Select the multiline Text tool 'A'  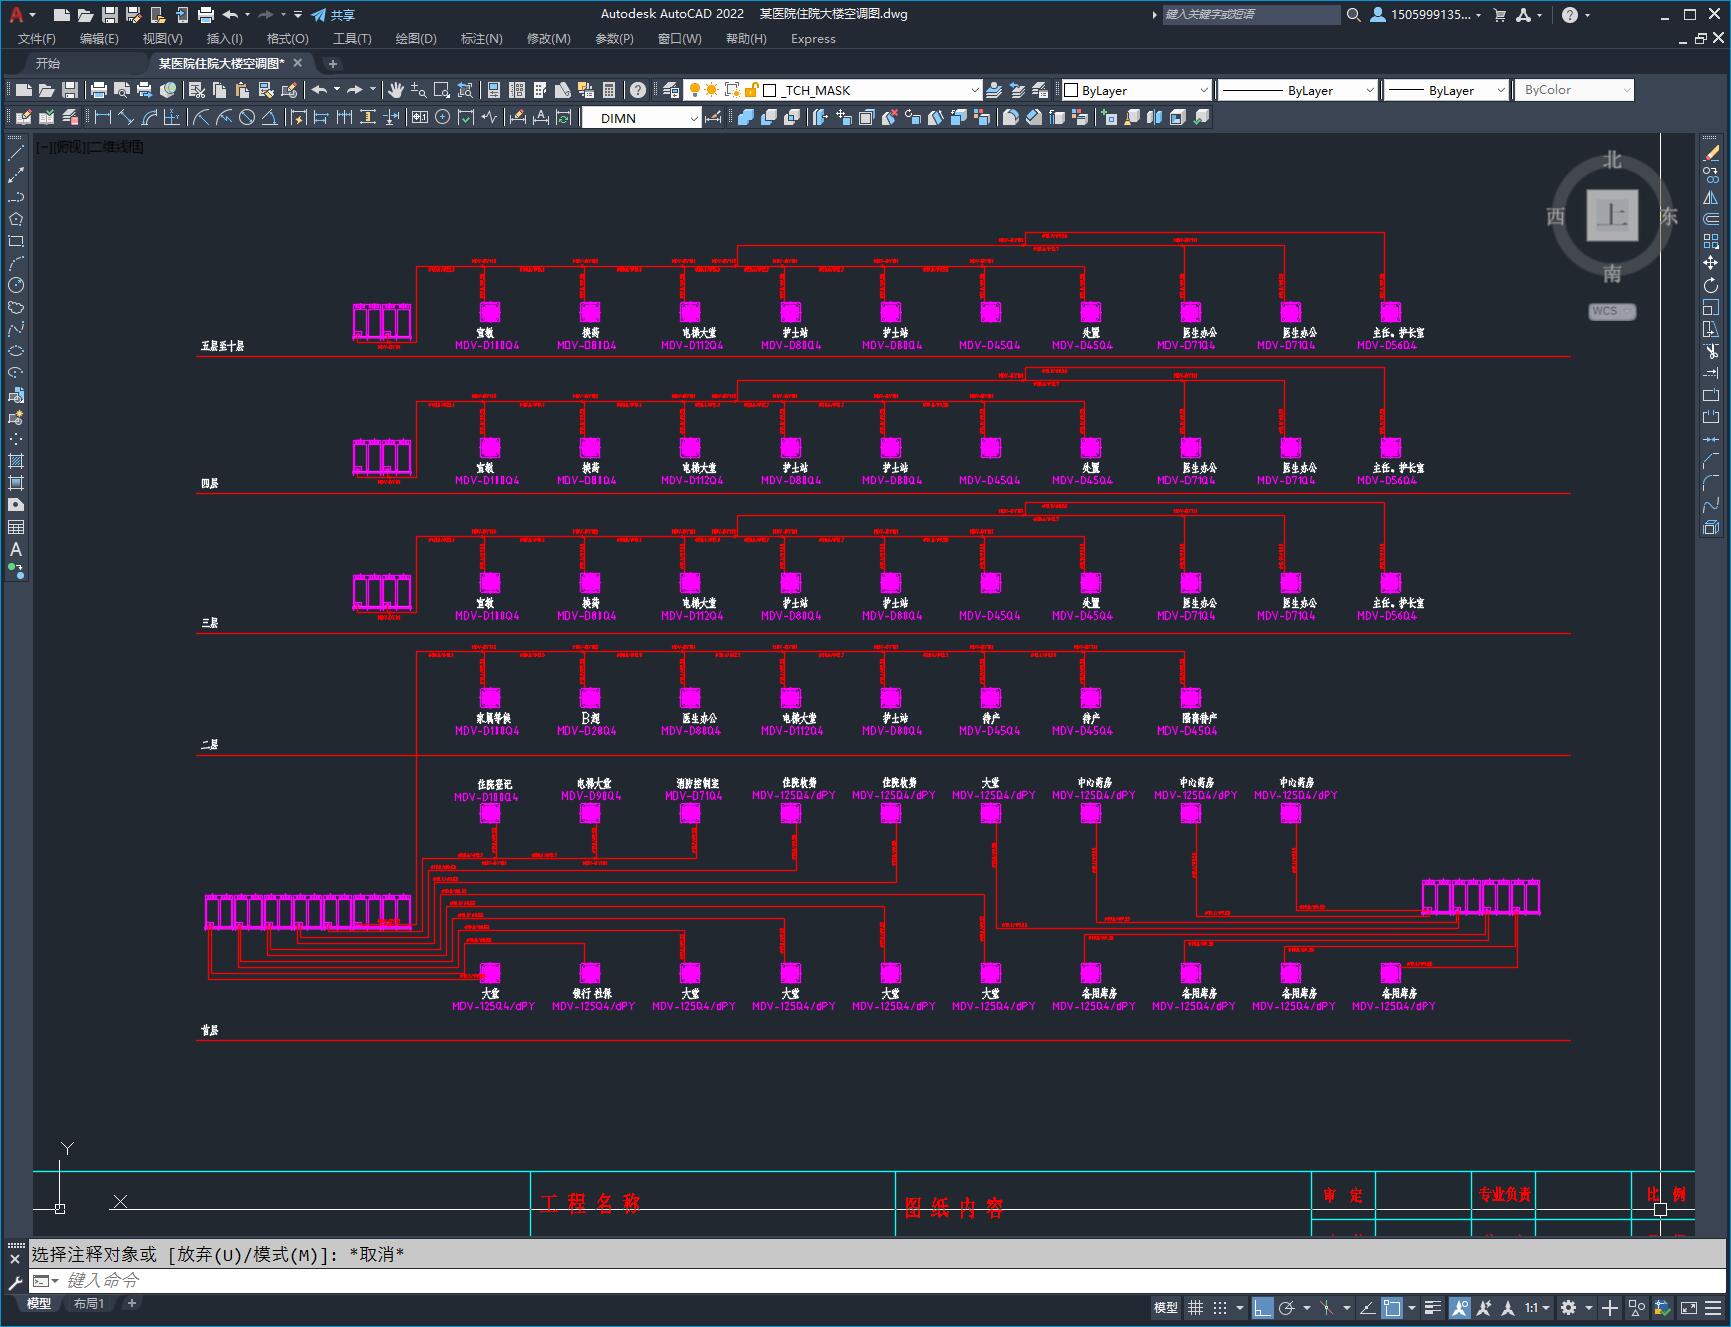pyautogui.click(x=16, y=549)
